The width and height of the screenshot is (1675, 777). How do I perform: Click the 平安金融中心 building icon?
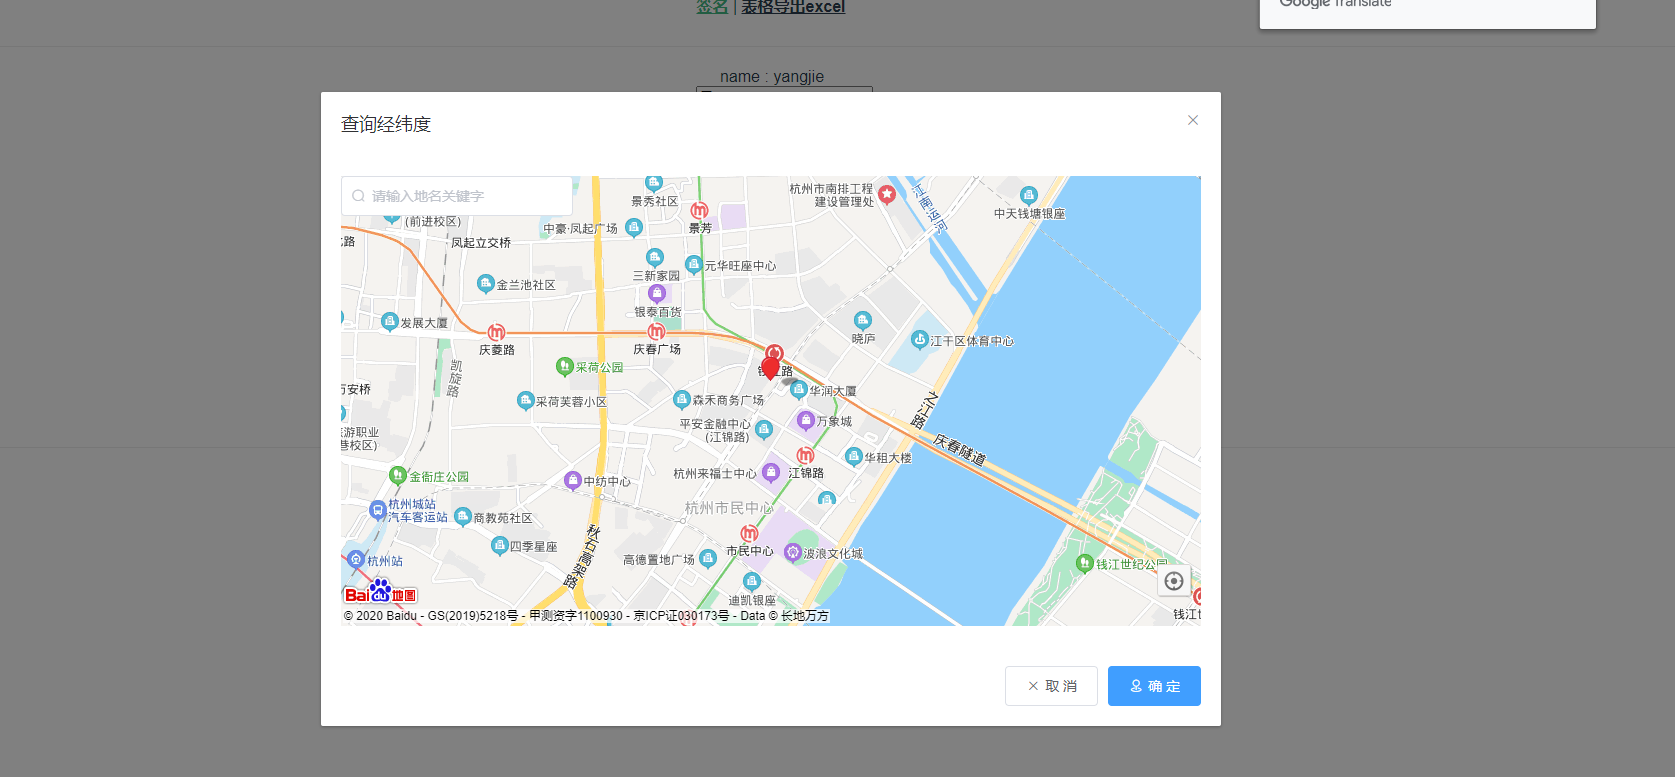764,430
